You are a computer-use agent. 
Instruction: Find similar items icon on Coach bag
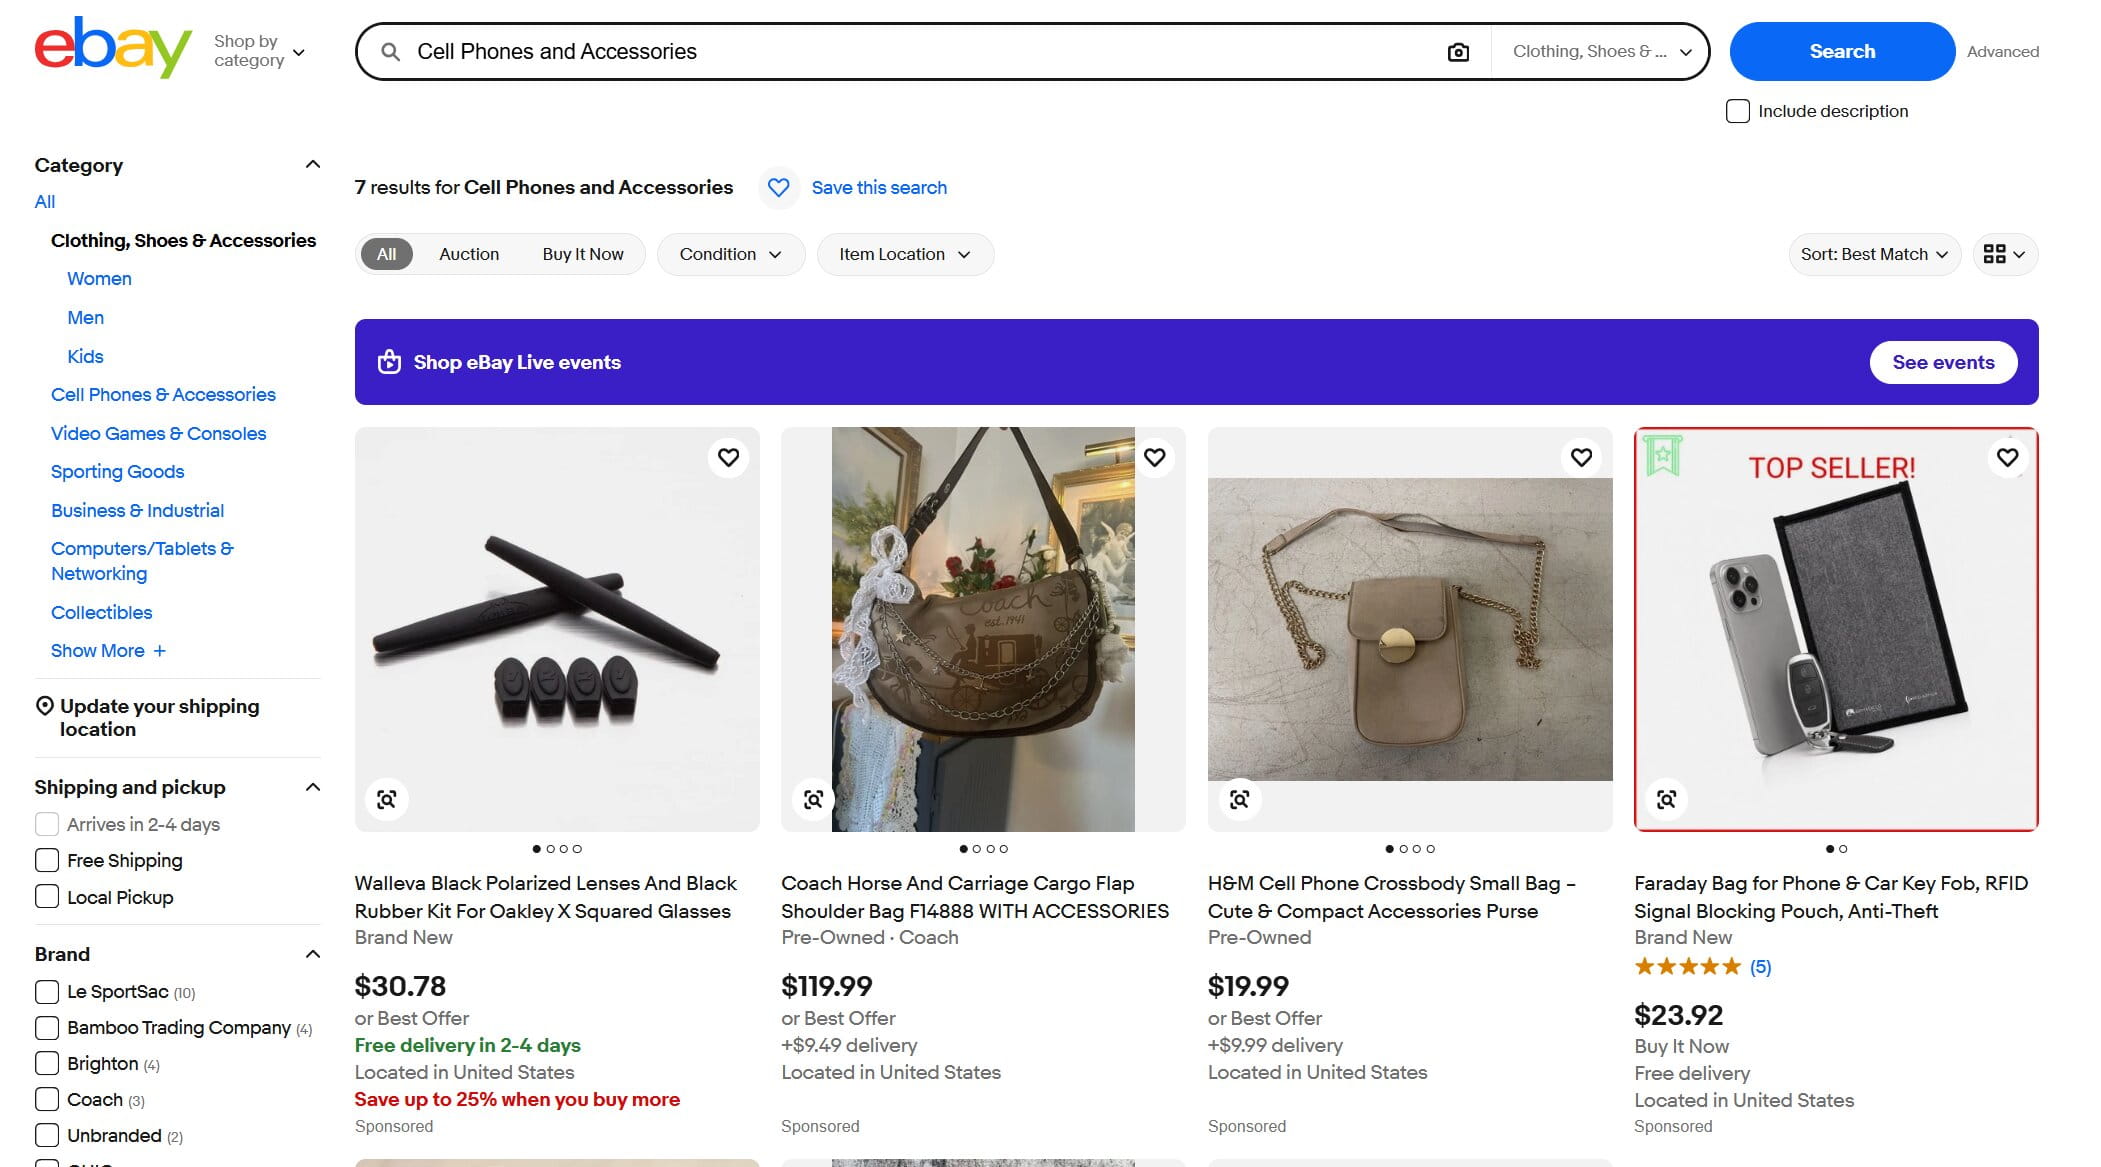[x=813, y=799]
